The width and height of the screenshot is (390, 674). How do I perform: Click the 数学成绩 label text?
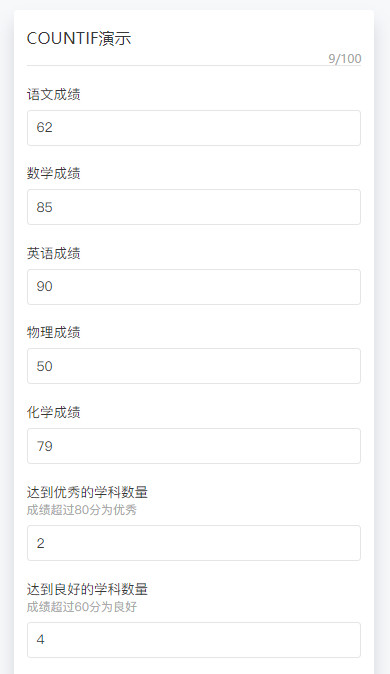(x=53, y=174)
